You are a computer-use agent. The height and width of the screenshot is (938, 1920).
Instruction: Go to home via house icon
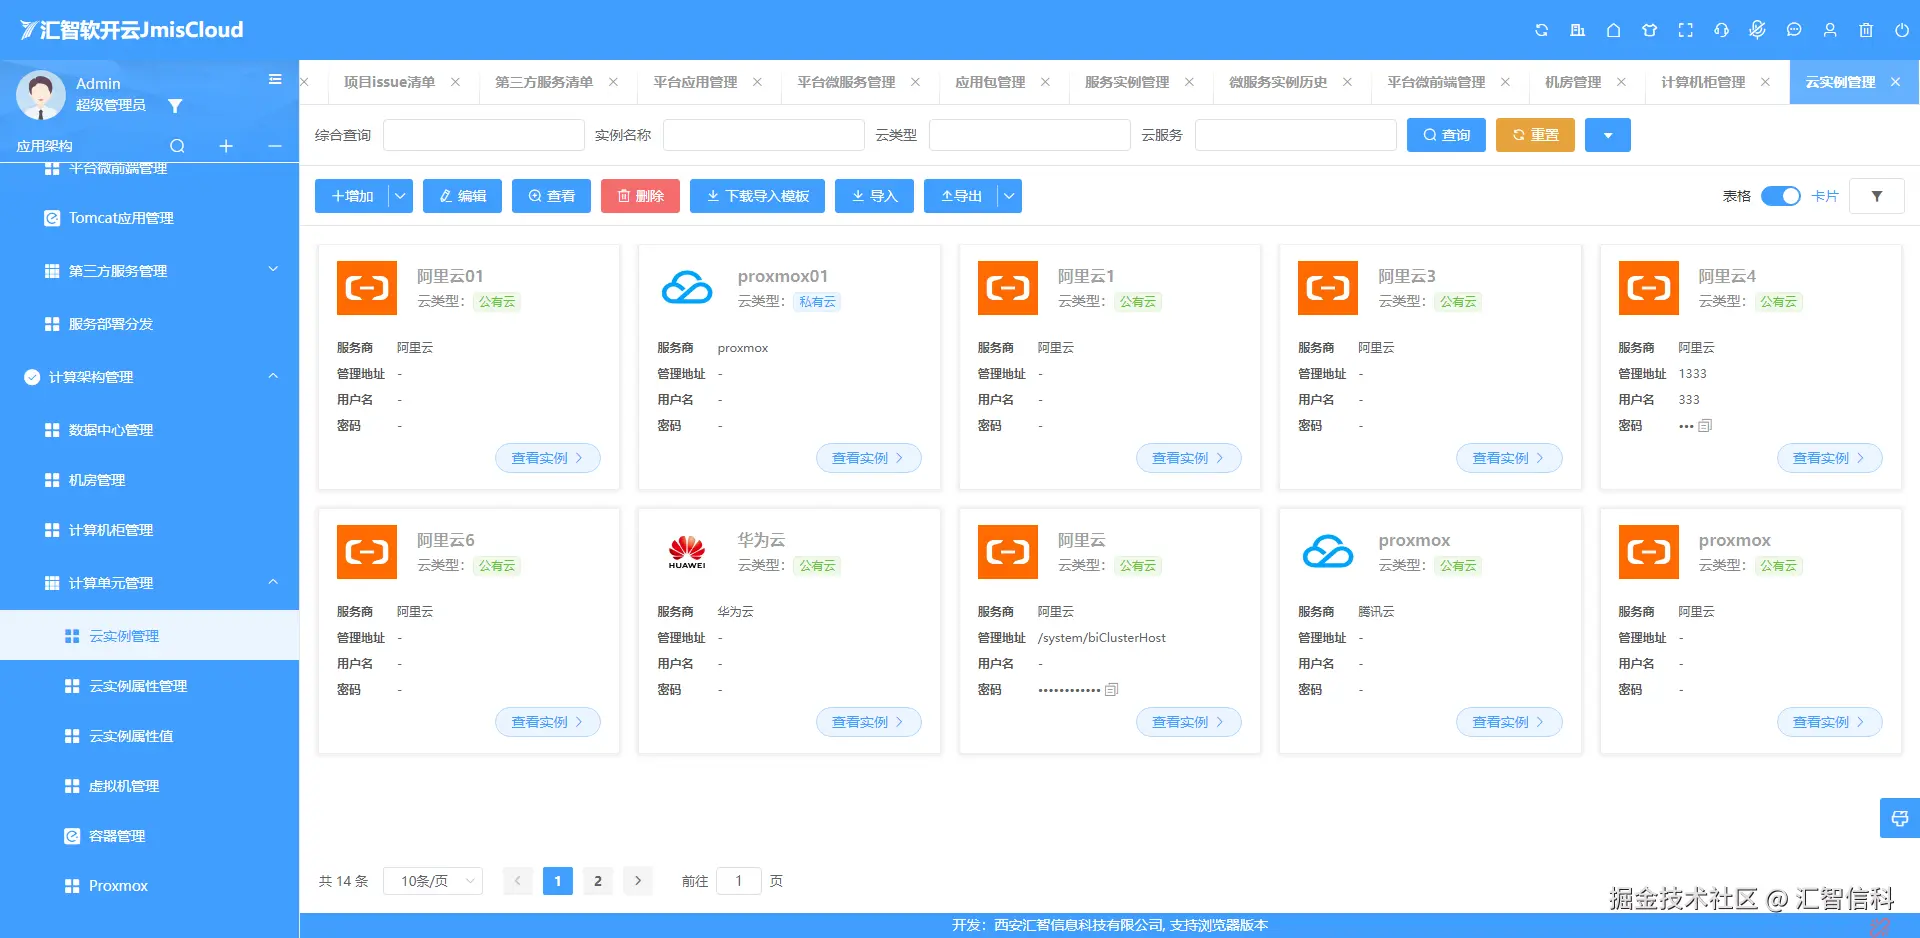(1613, 30)
